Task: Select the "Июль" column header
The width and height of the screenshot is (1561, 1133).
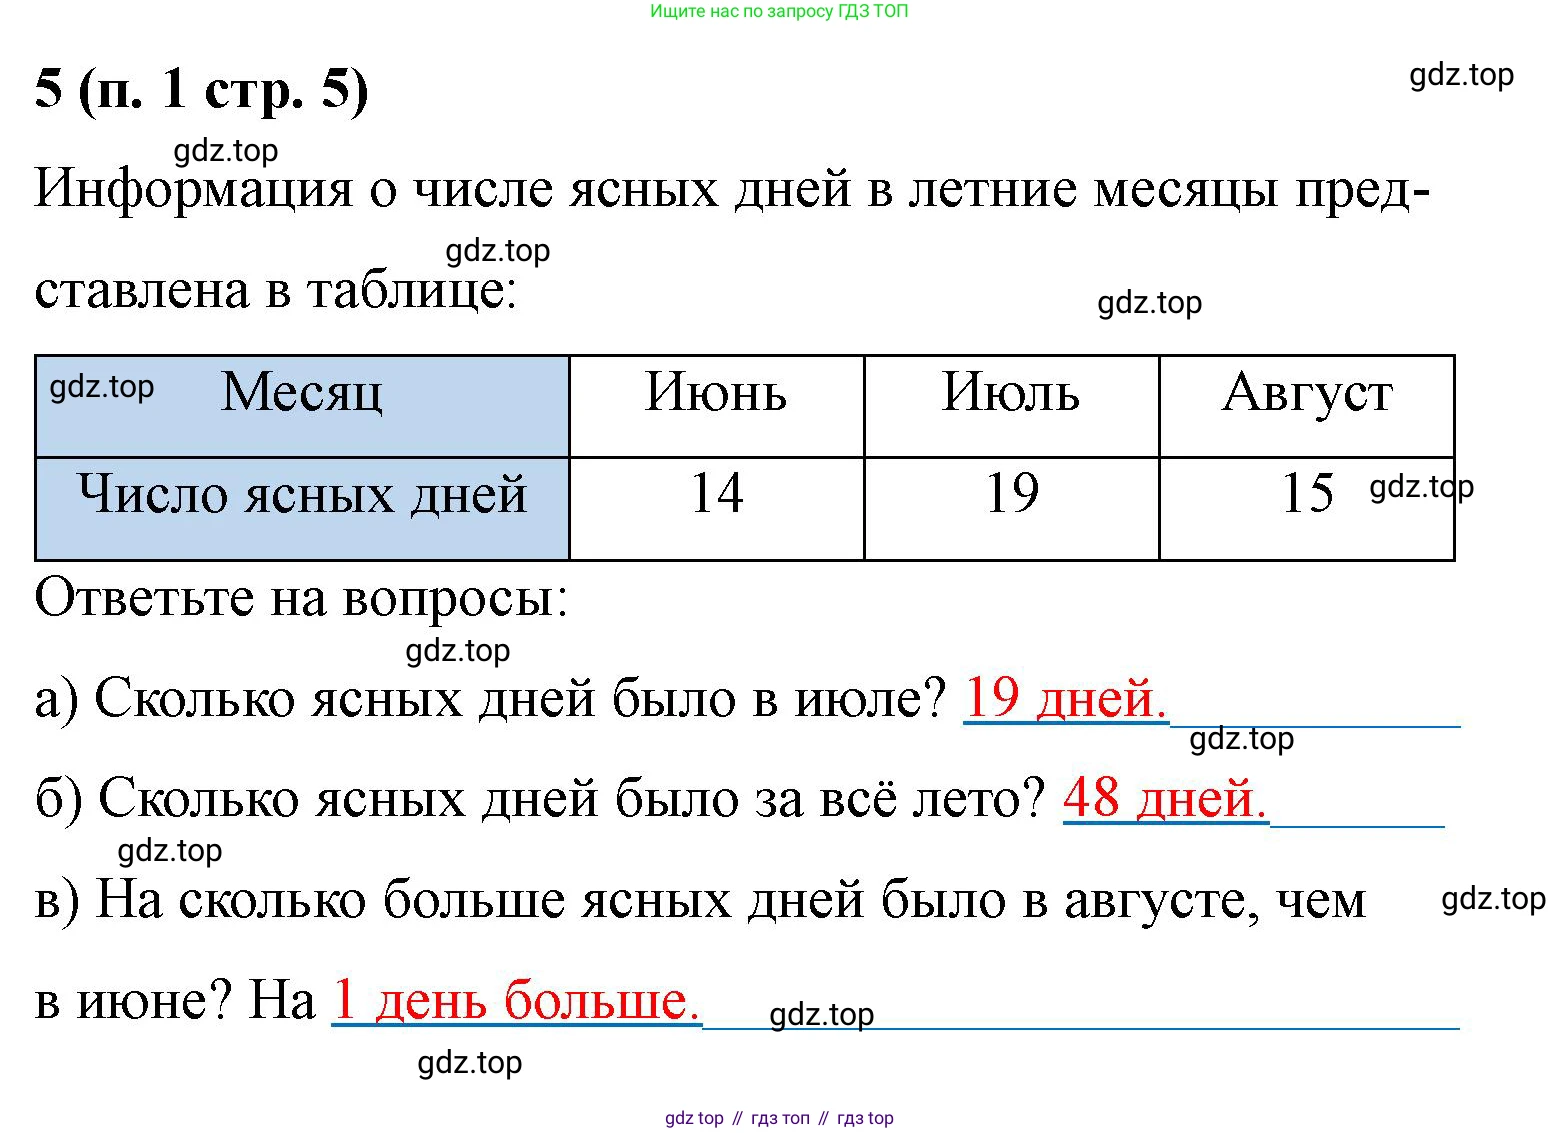Action: pyautogui.click(x=1011, y=392)
